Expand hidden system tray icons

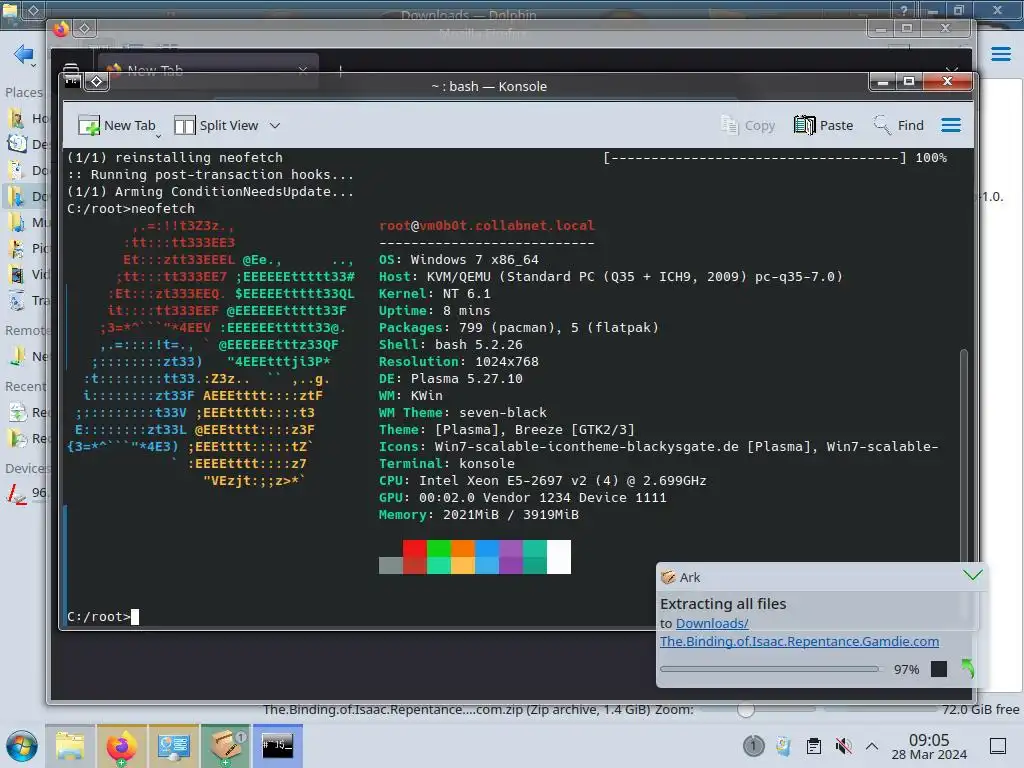[872, 745]
